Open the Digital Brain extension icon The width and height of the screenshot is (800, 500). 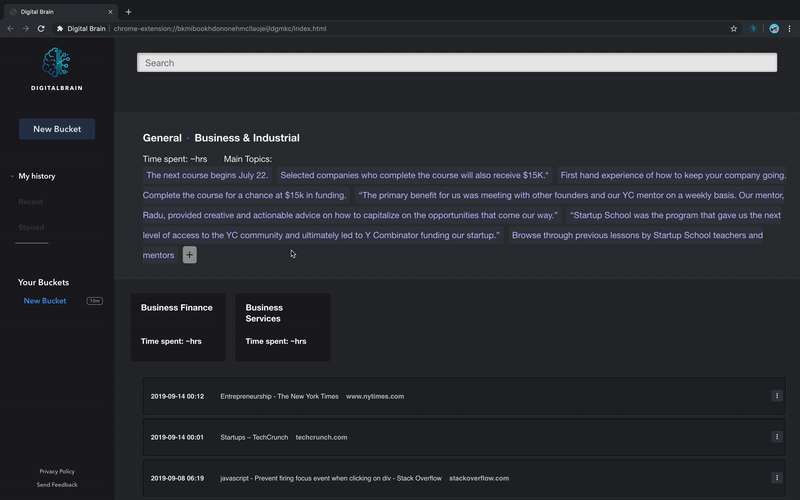tap(753, 29)
